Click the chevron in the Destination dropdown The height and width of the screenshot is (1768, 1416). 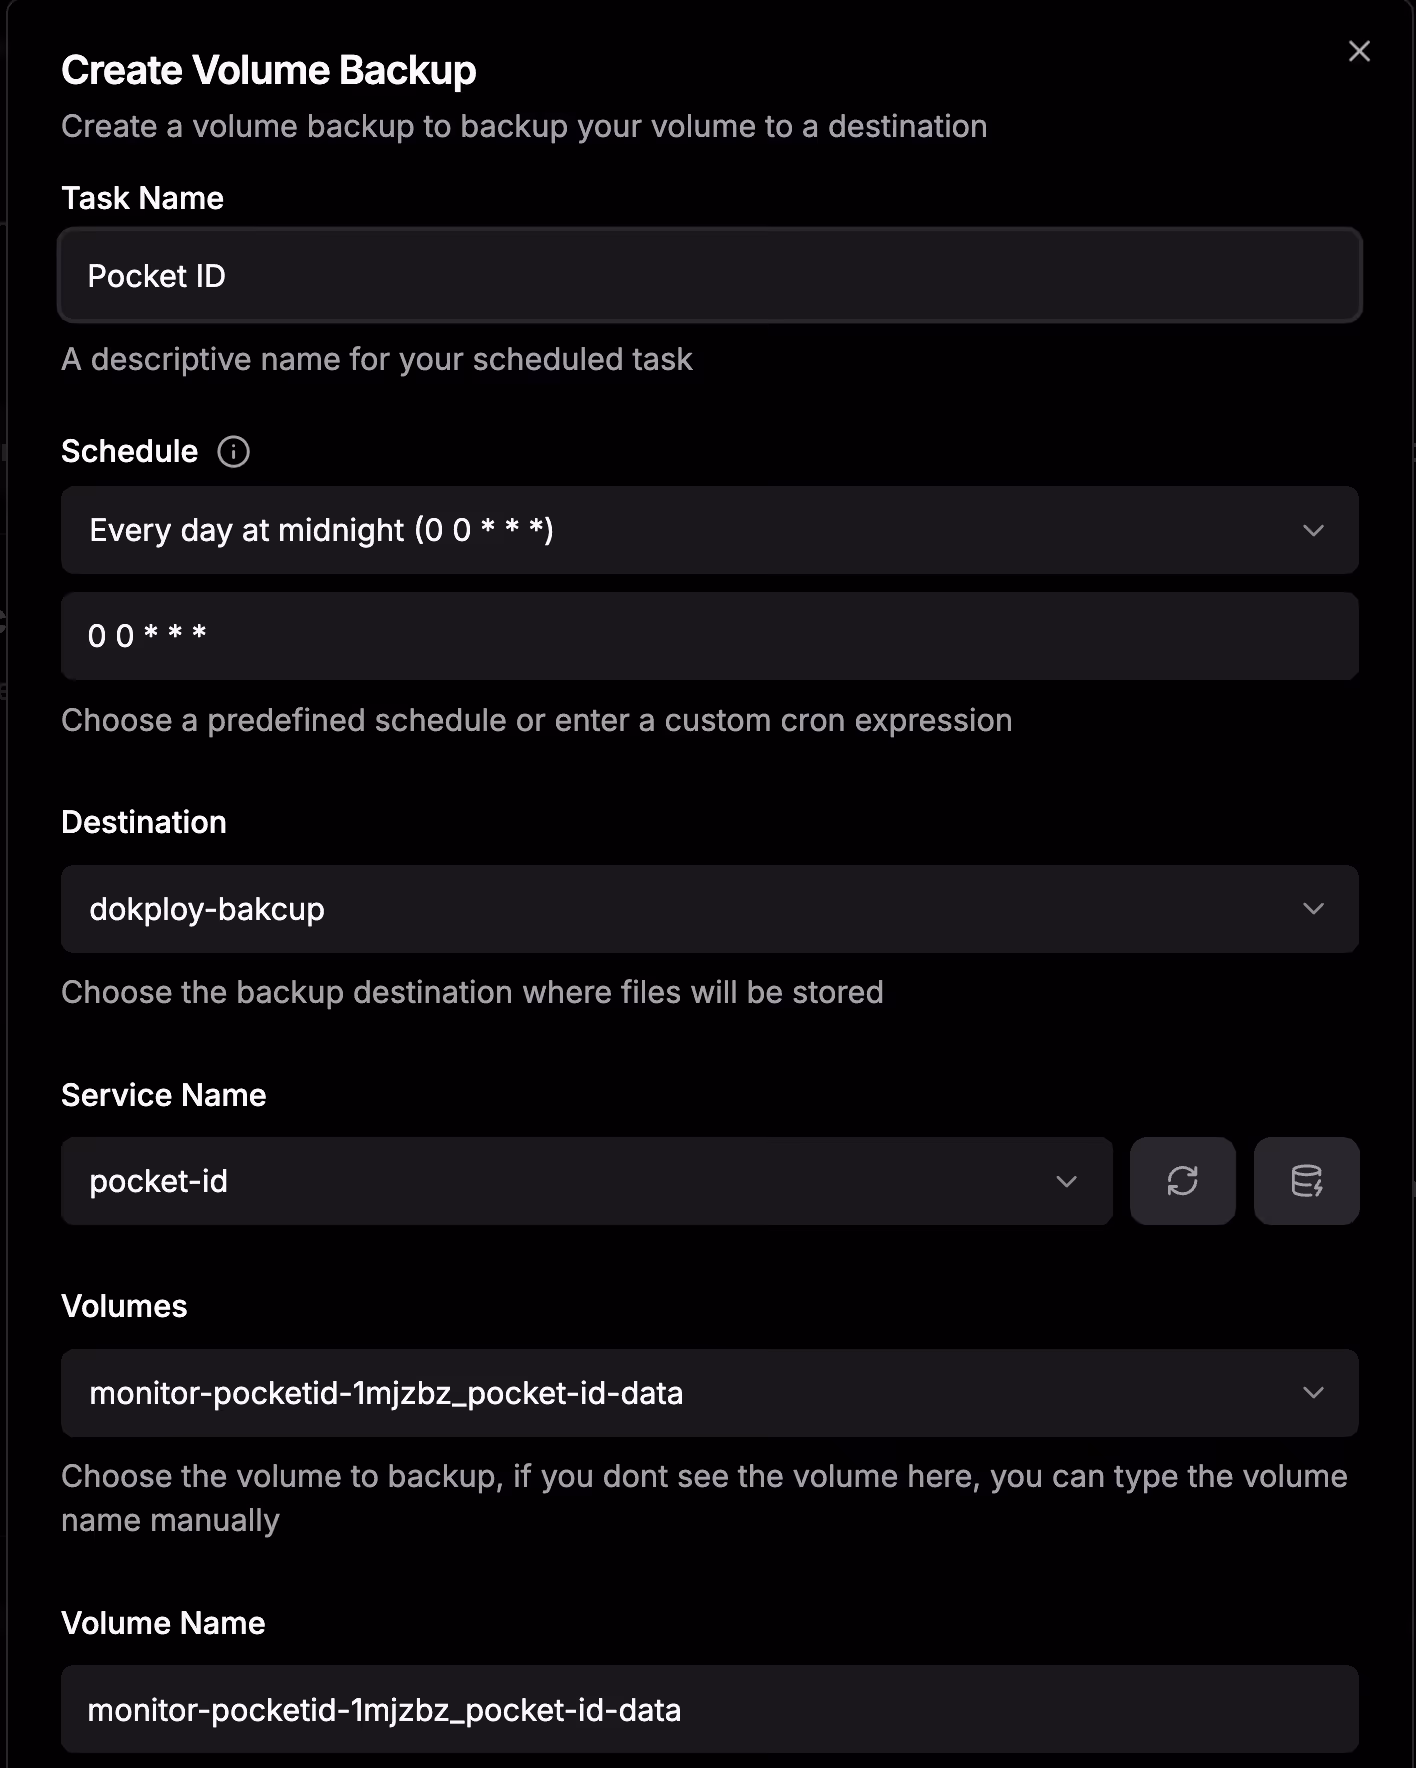pyautogui.click(x=1313, y=909)
